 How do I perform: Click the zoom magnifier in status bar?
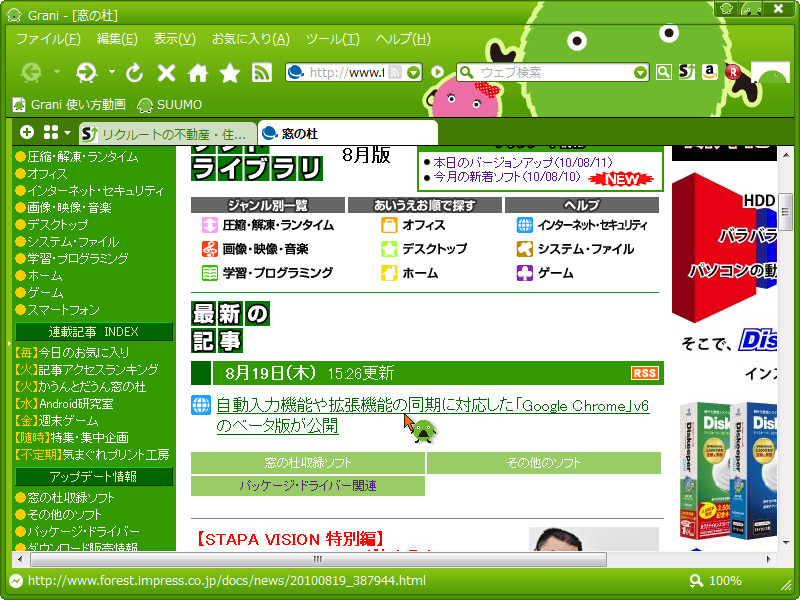point(696,581)
